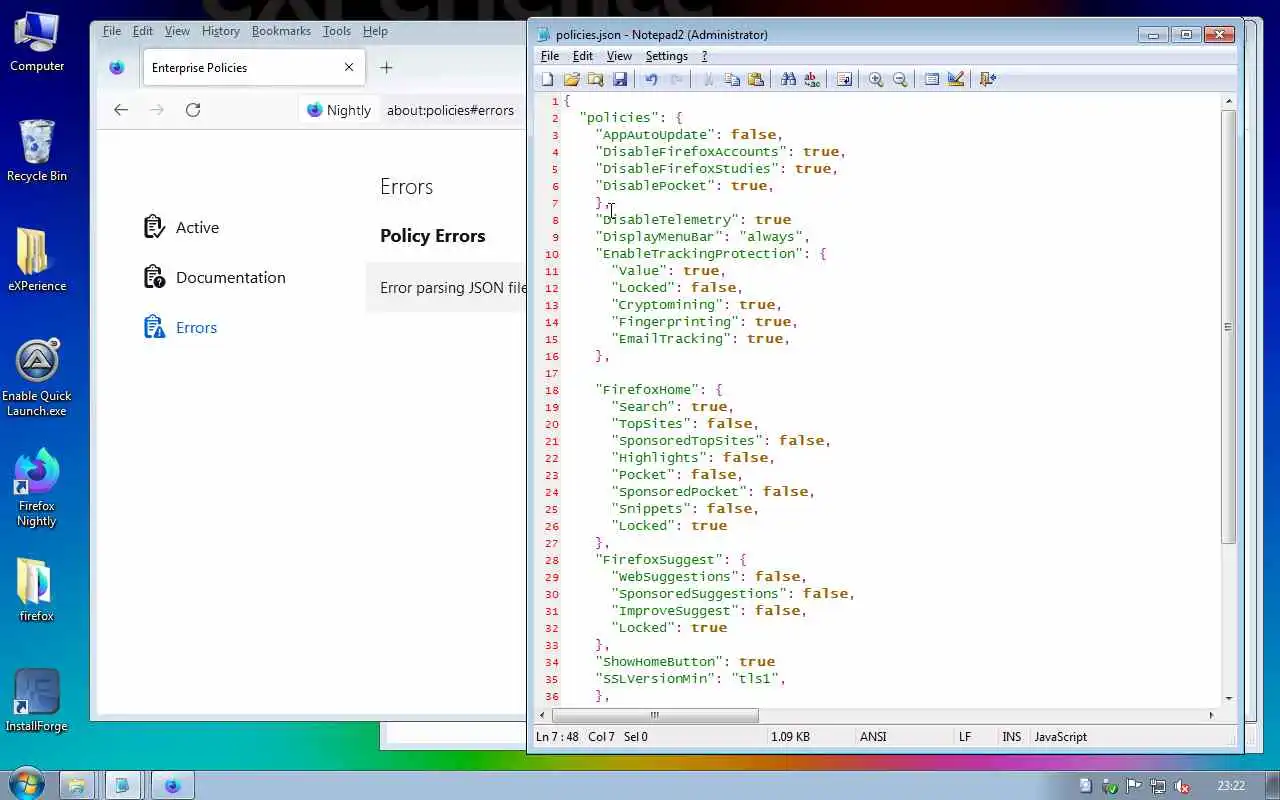This screenshot has width=1280, height=800.
Task: Open the File menu in Notepad2
Action: (550, 56)
